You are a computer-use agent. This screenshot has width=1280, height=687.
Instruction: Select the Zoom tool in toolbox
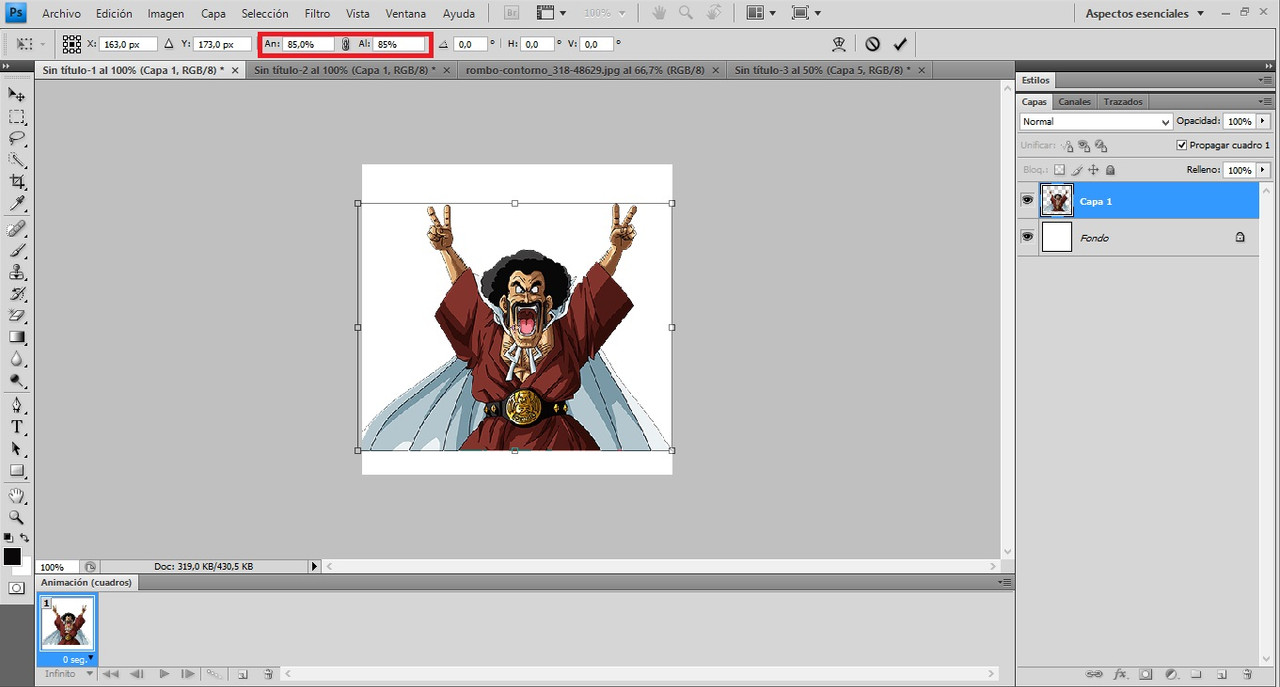coord(17,518)
